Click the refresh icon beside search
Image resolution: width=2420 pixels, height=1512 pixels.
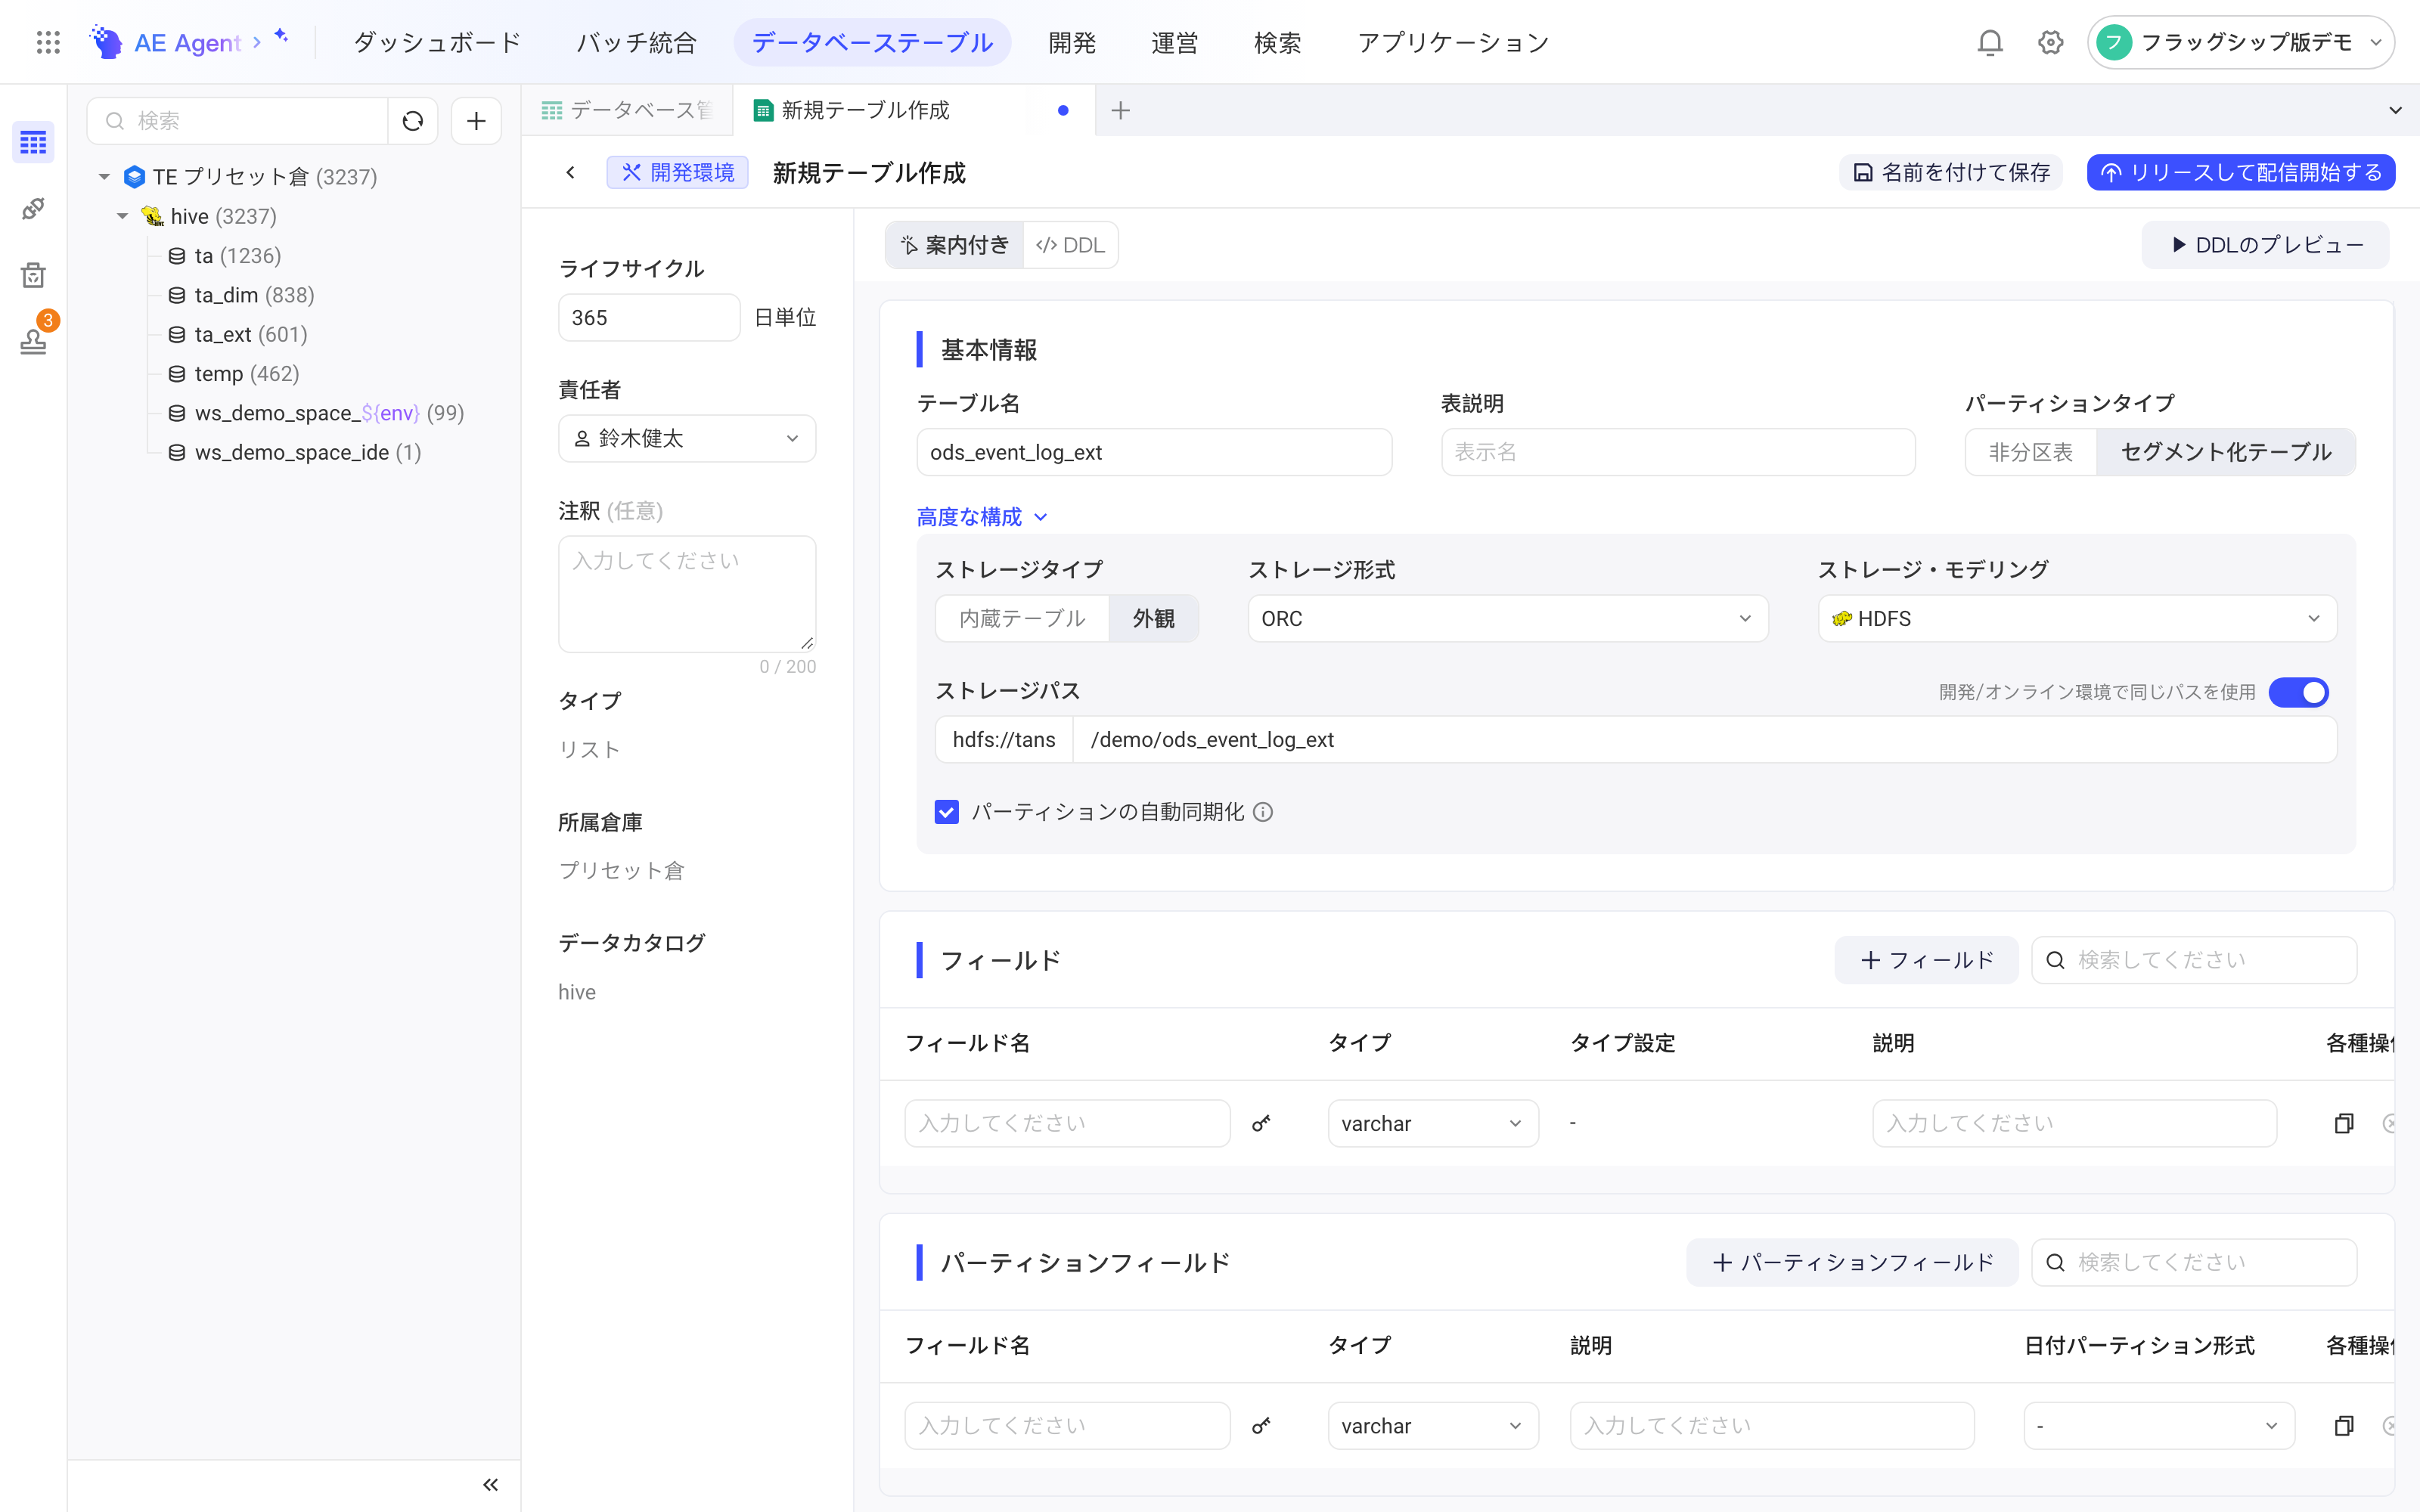click(413, 121)
